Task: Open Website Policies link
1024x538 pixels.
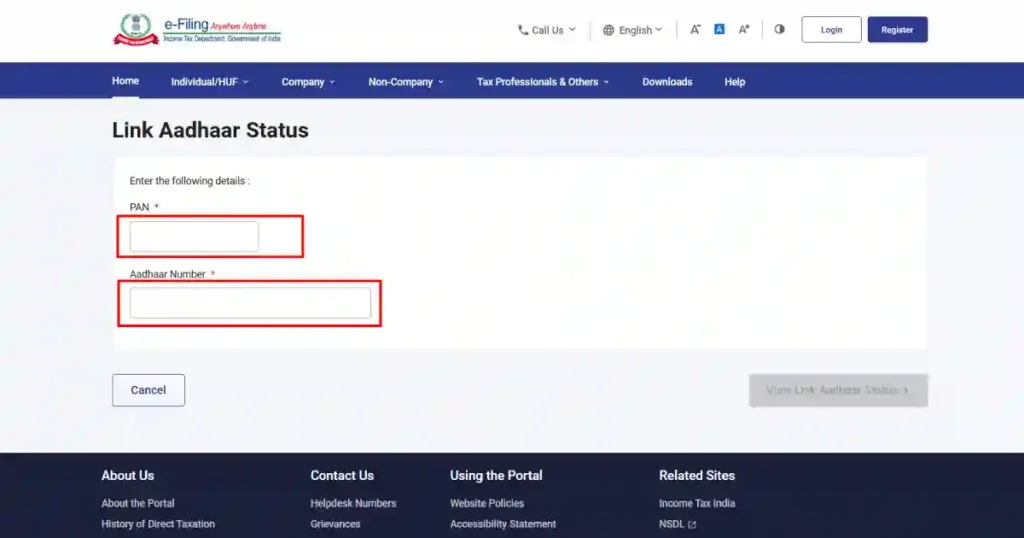Action: coord(487,503)
